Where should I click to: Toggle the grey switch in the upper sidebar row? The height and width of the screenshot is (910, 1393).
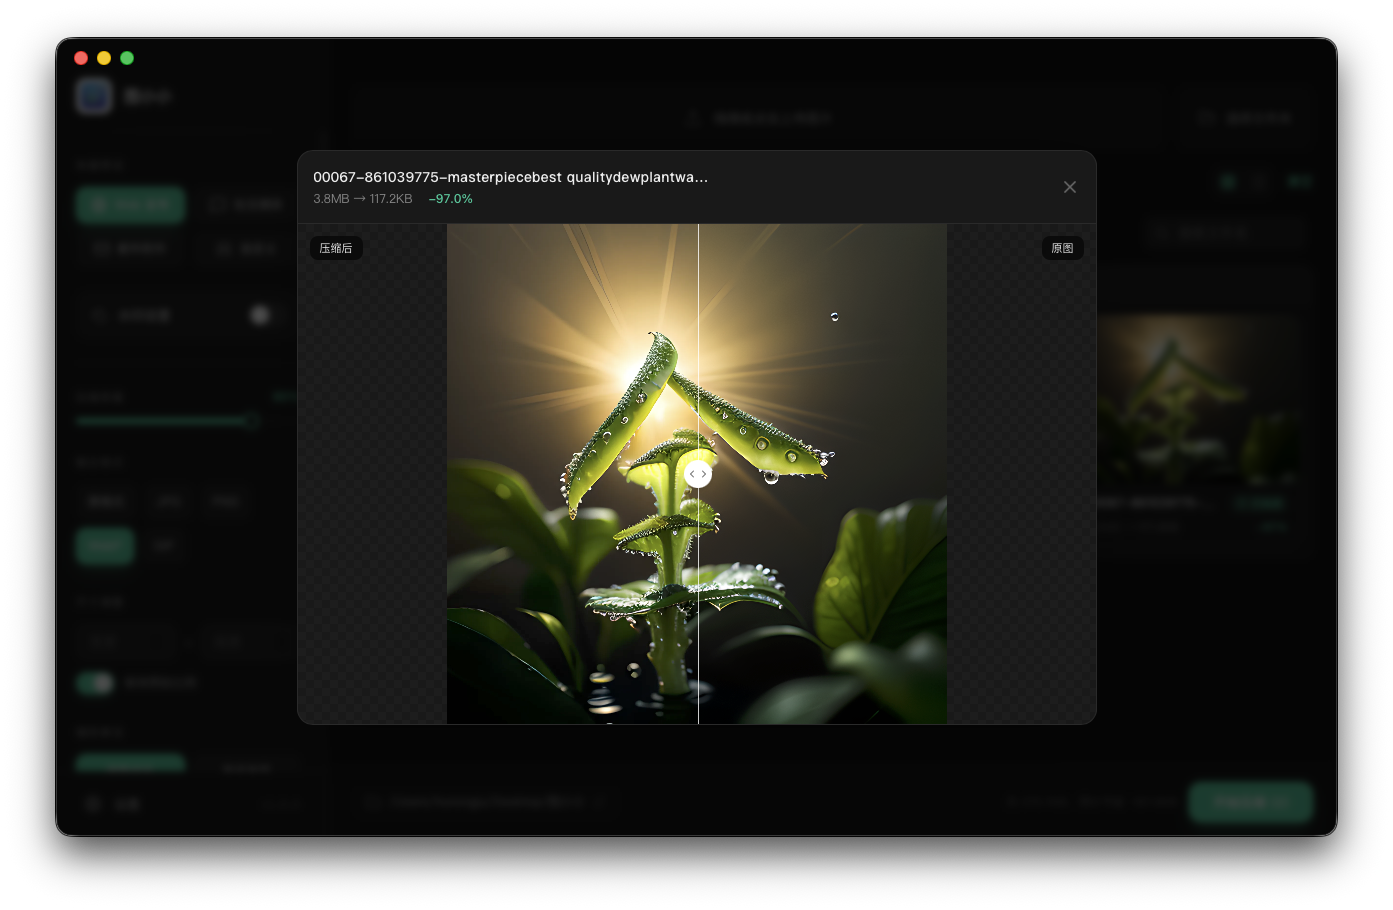(260, 315)
